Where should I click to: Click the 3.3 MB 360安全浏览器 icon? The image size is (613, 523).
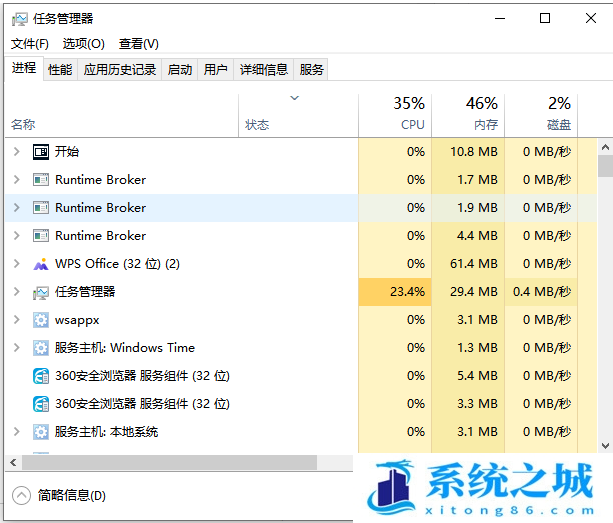41,404
